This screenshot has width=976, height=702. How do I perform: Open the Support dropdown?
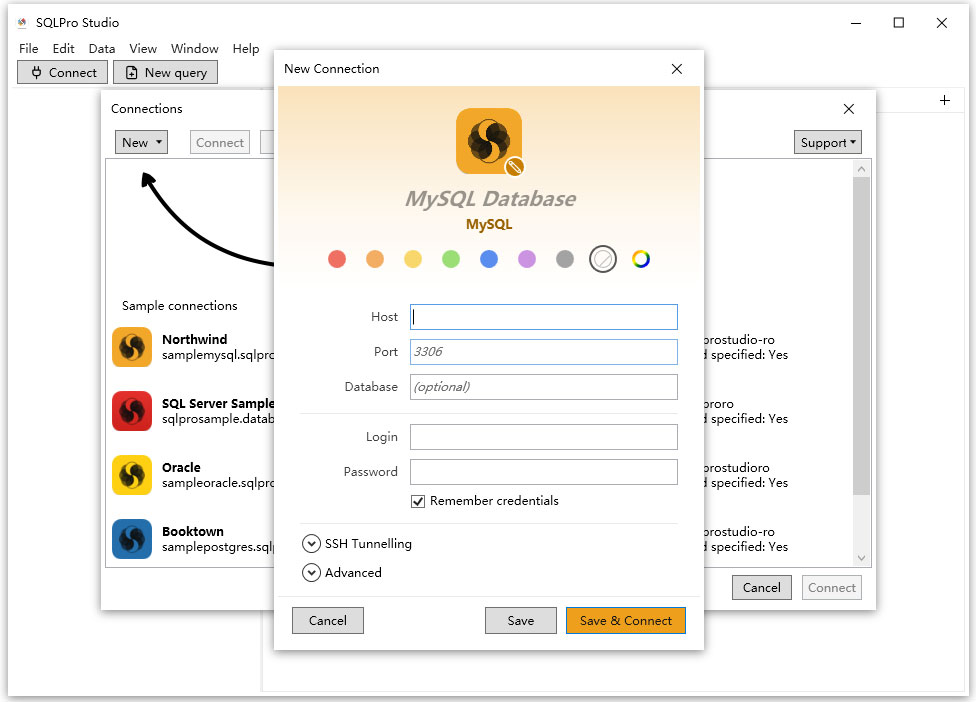827,143
